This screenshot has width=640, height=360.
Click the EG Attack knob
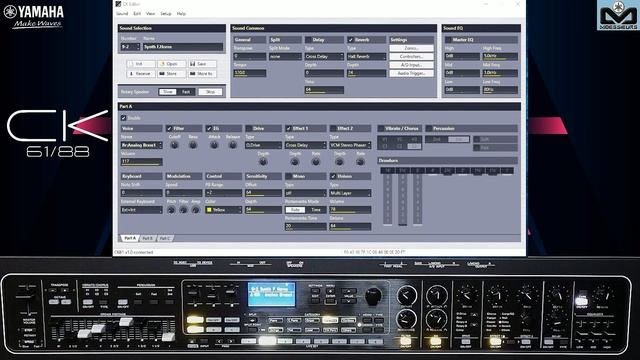214,145
